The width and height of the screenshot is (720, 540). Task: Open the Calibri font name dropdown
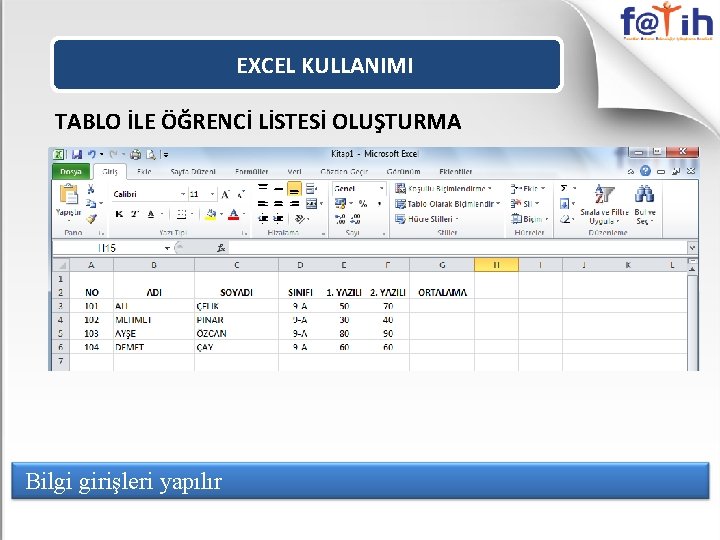point(183,194)
